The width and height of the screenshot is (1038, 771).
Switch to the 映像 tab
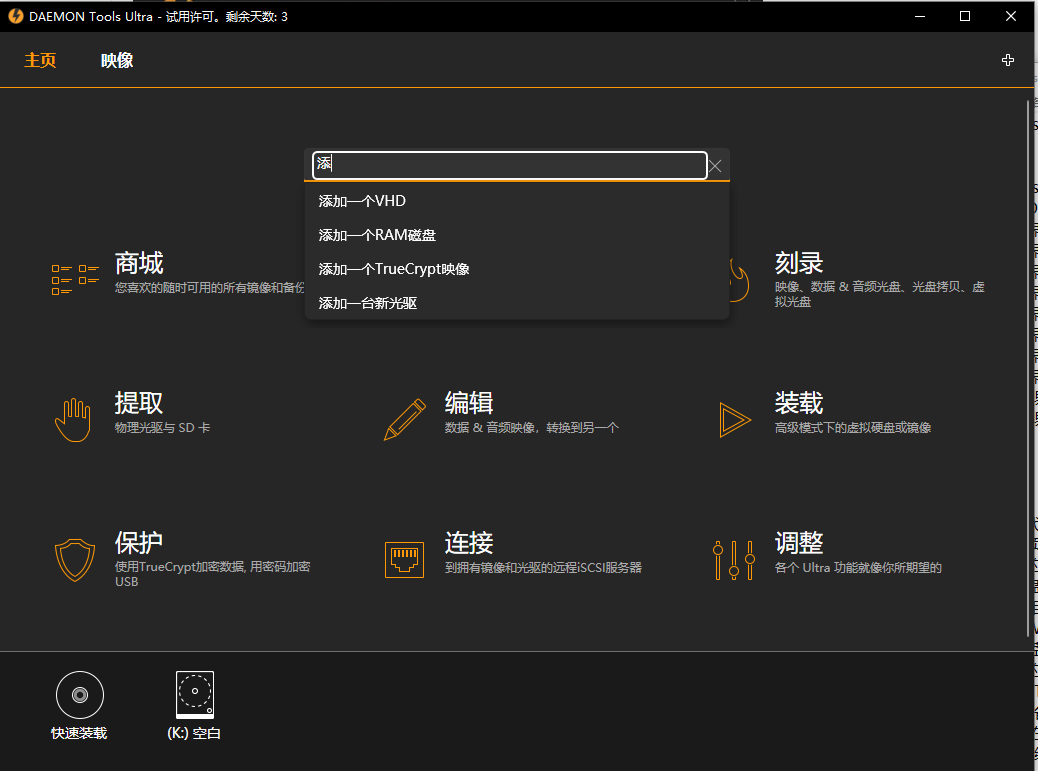(117, 60)
